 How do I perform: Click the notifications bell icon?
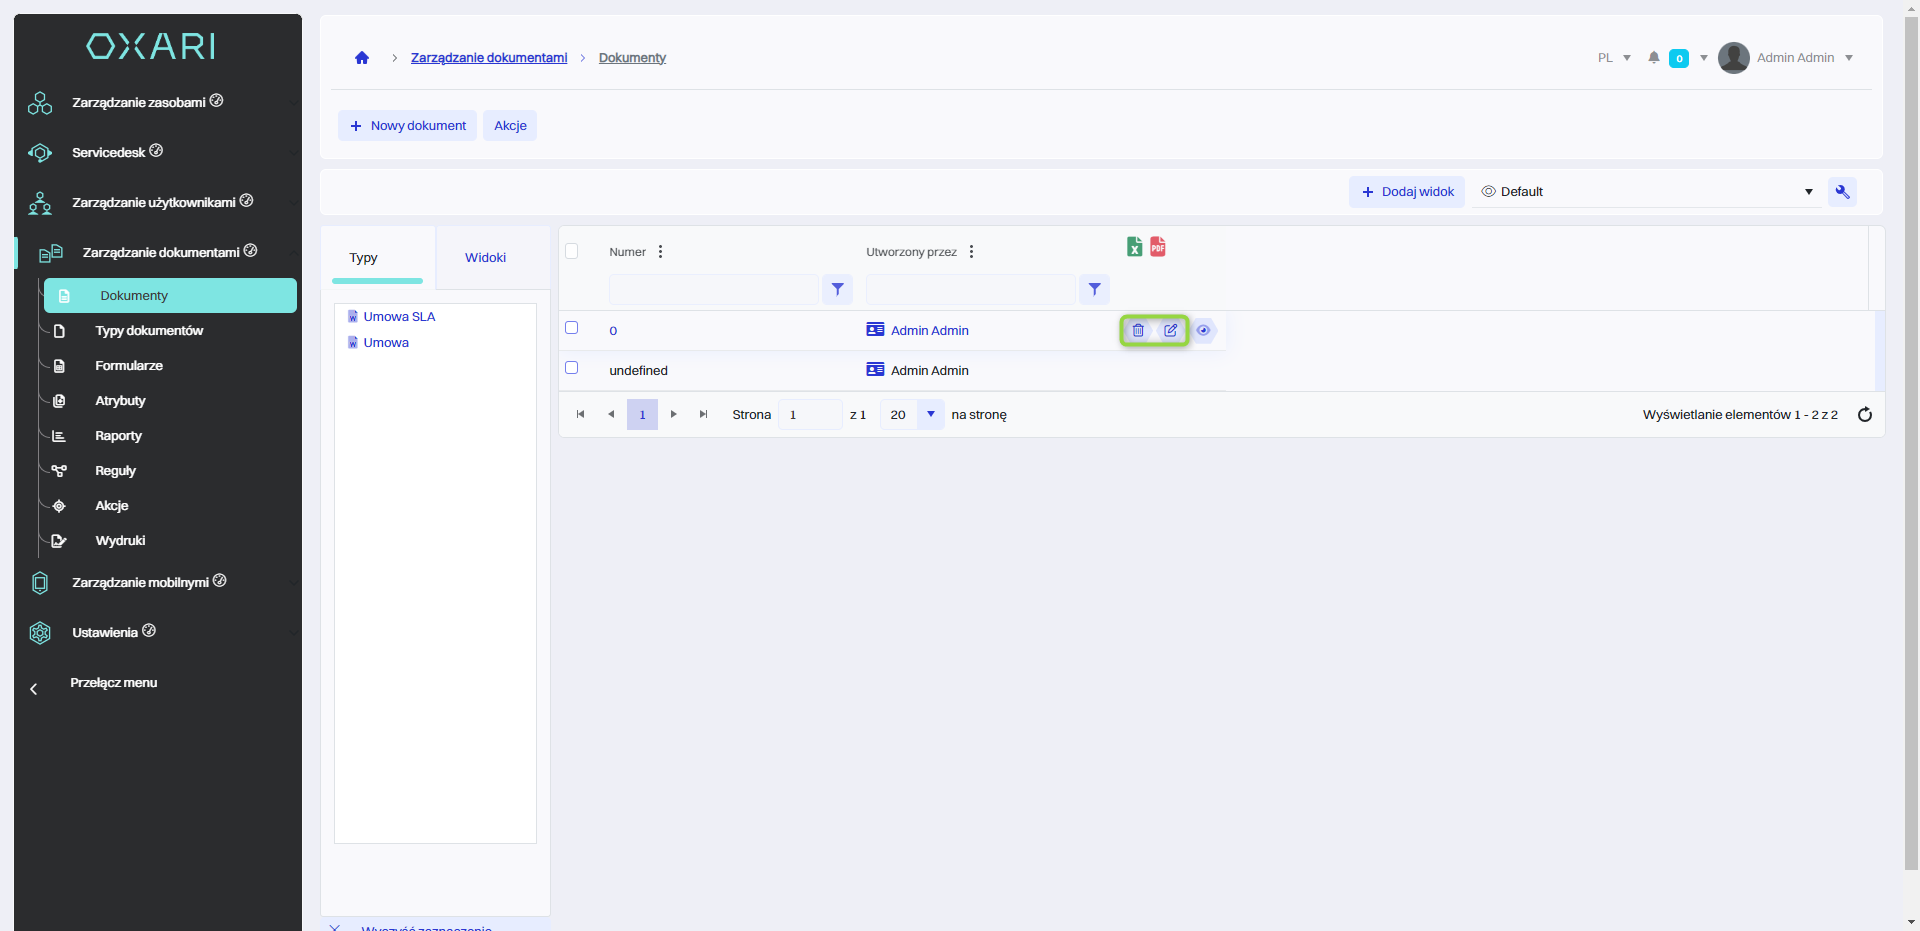coord(1654,58)
